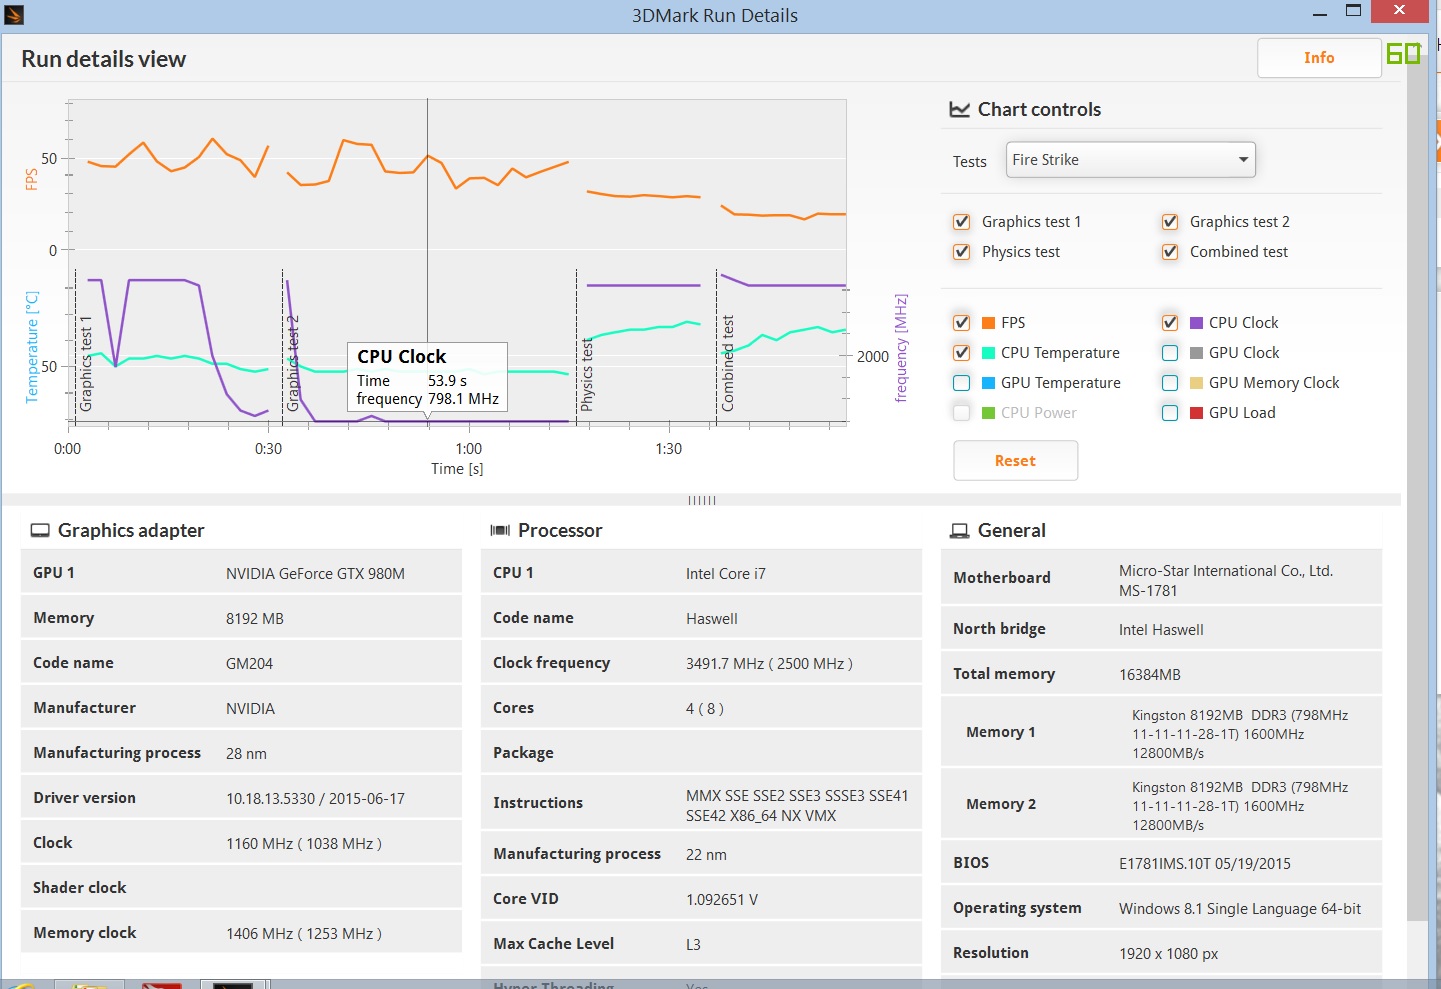The width and height of the screenshot is (1441, 989).
Task: Click the blue GPU Temperature swatch
Action: (989, 383)
